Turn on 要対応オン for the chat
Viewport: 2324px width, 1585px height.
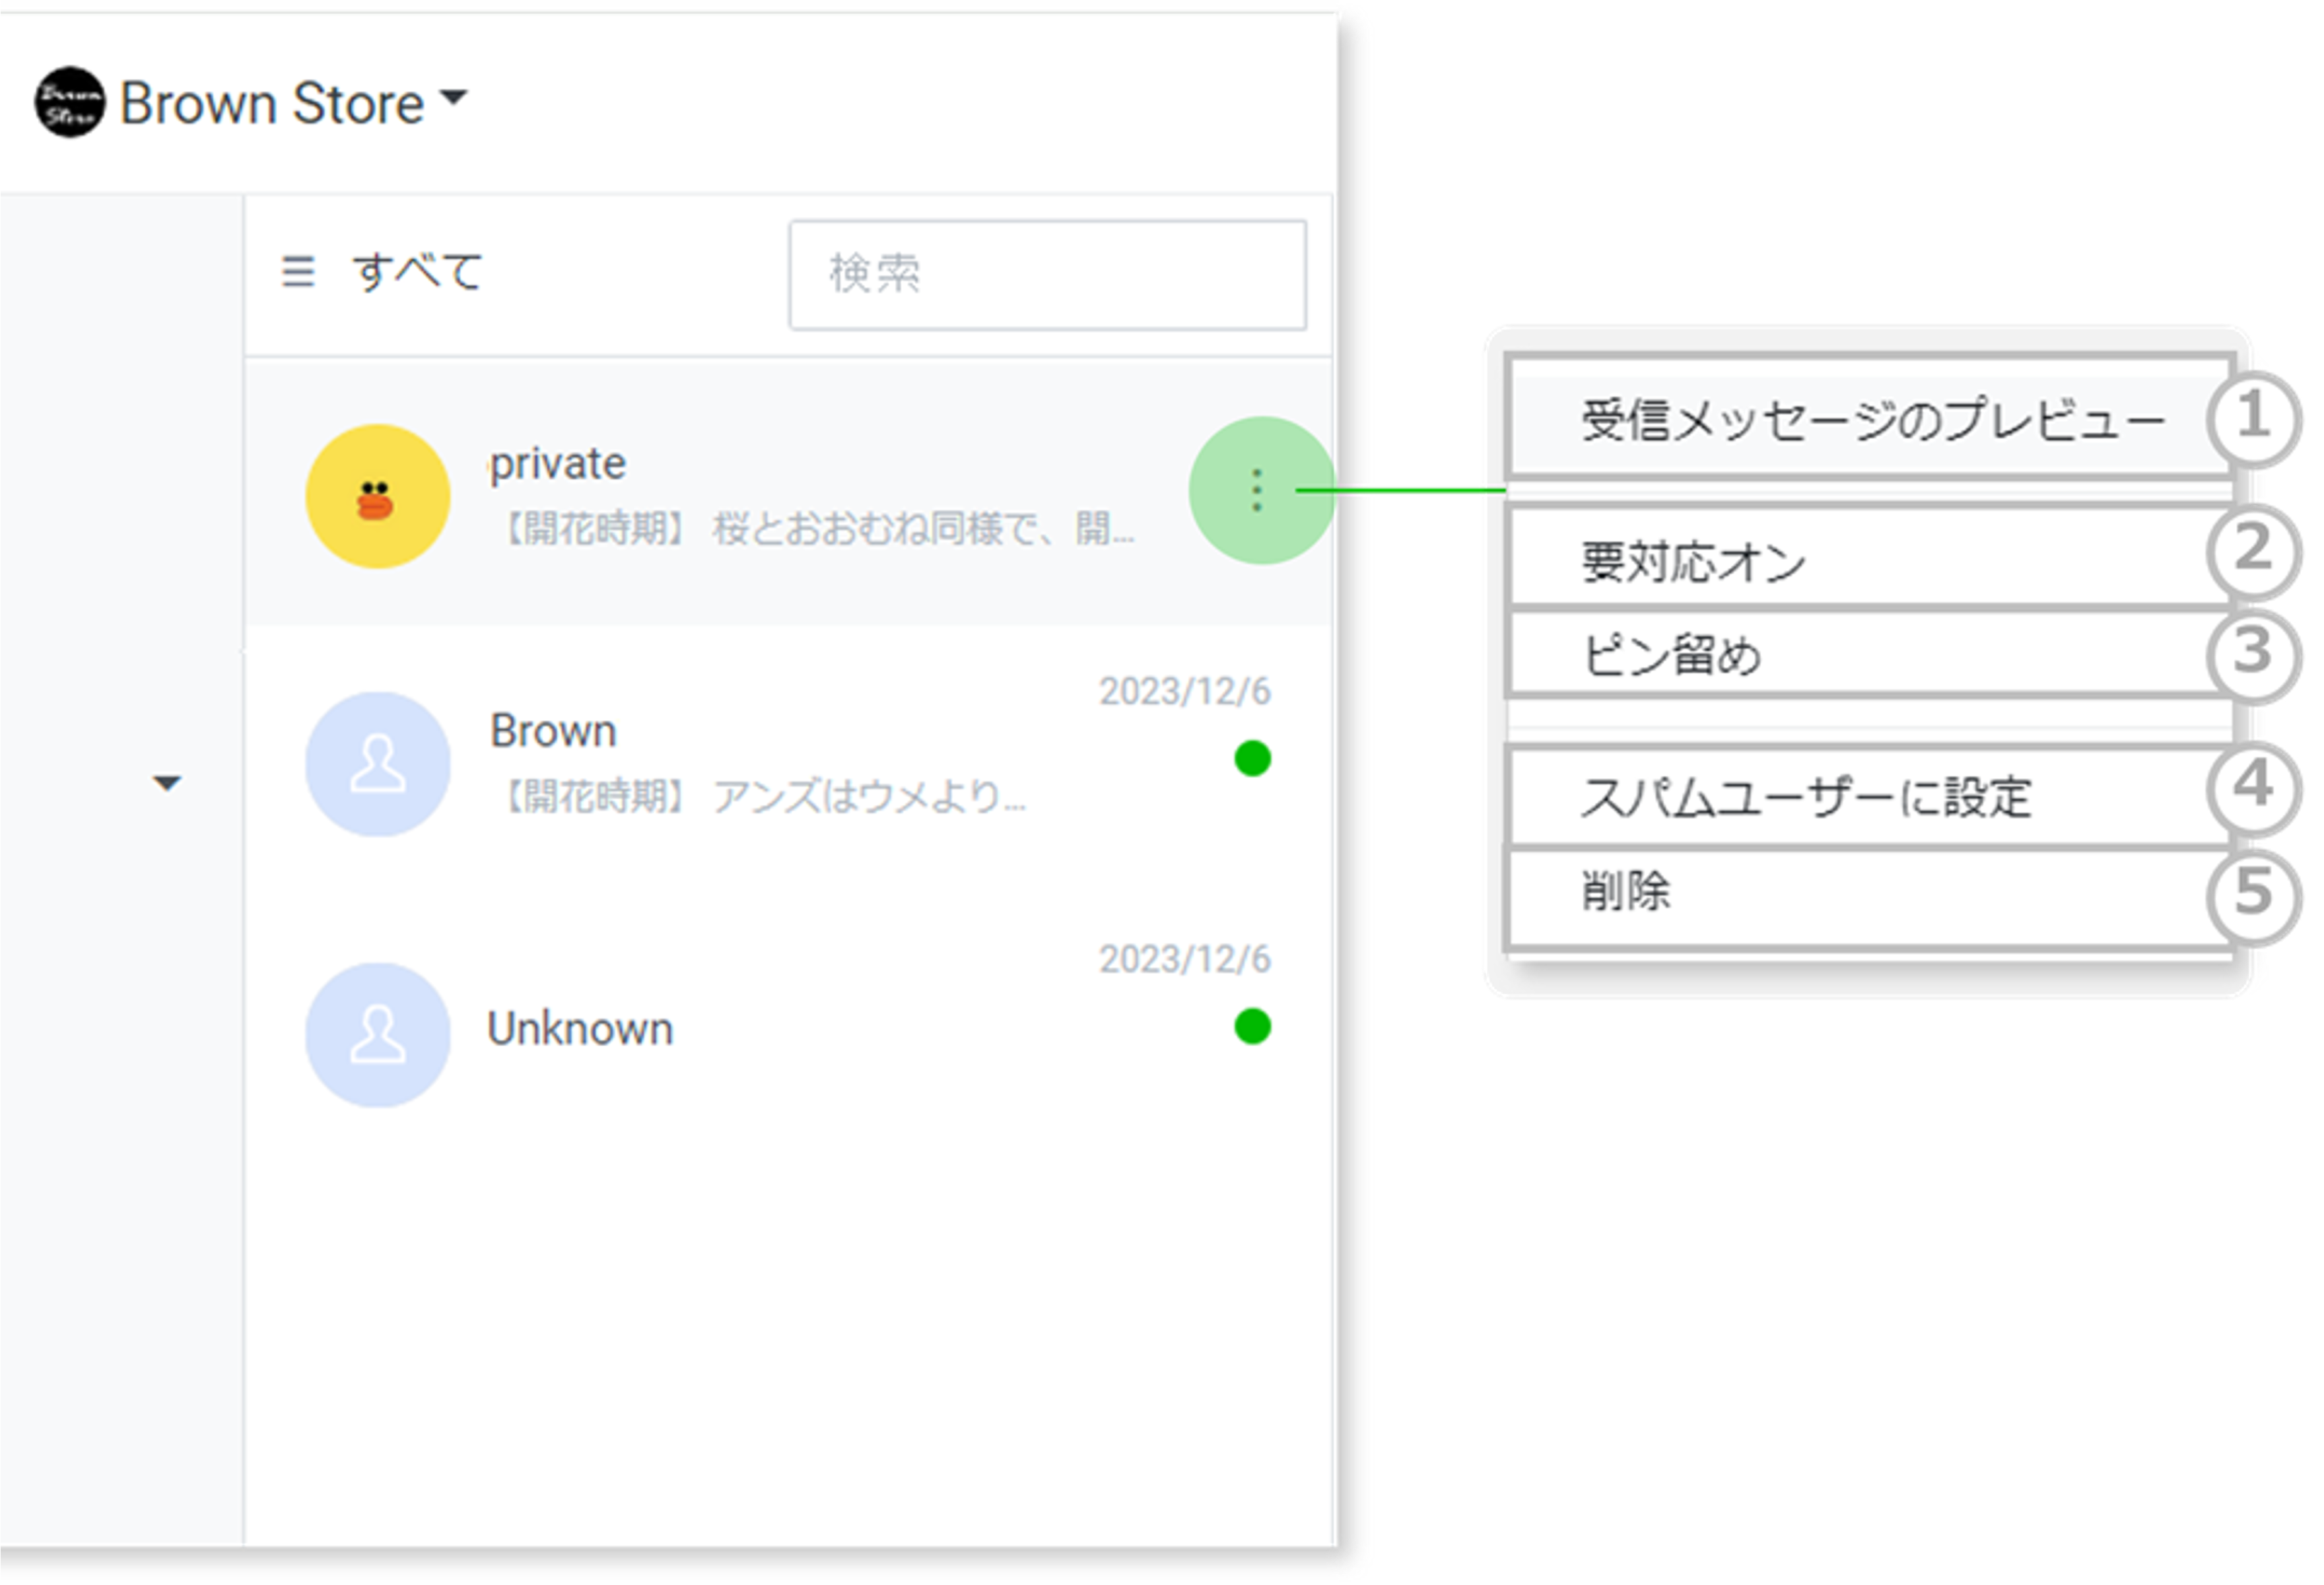(1693, 563)
